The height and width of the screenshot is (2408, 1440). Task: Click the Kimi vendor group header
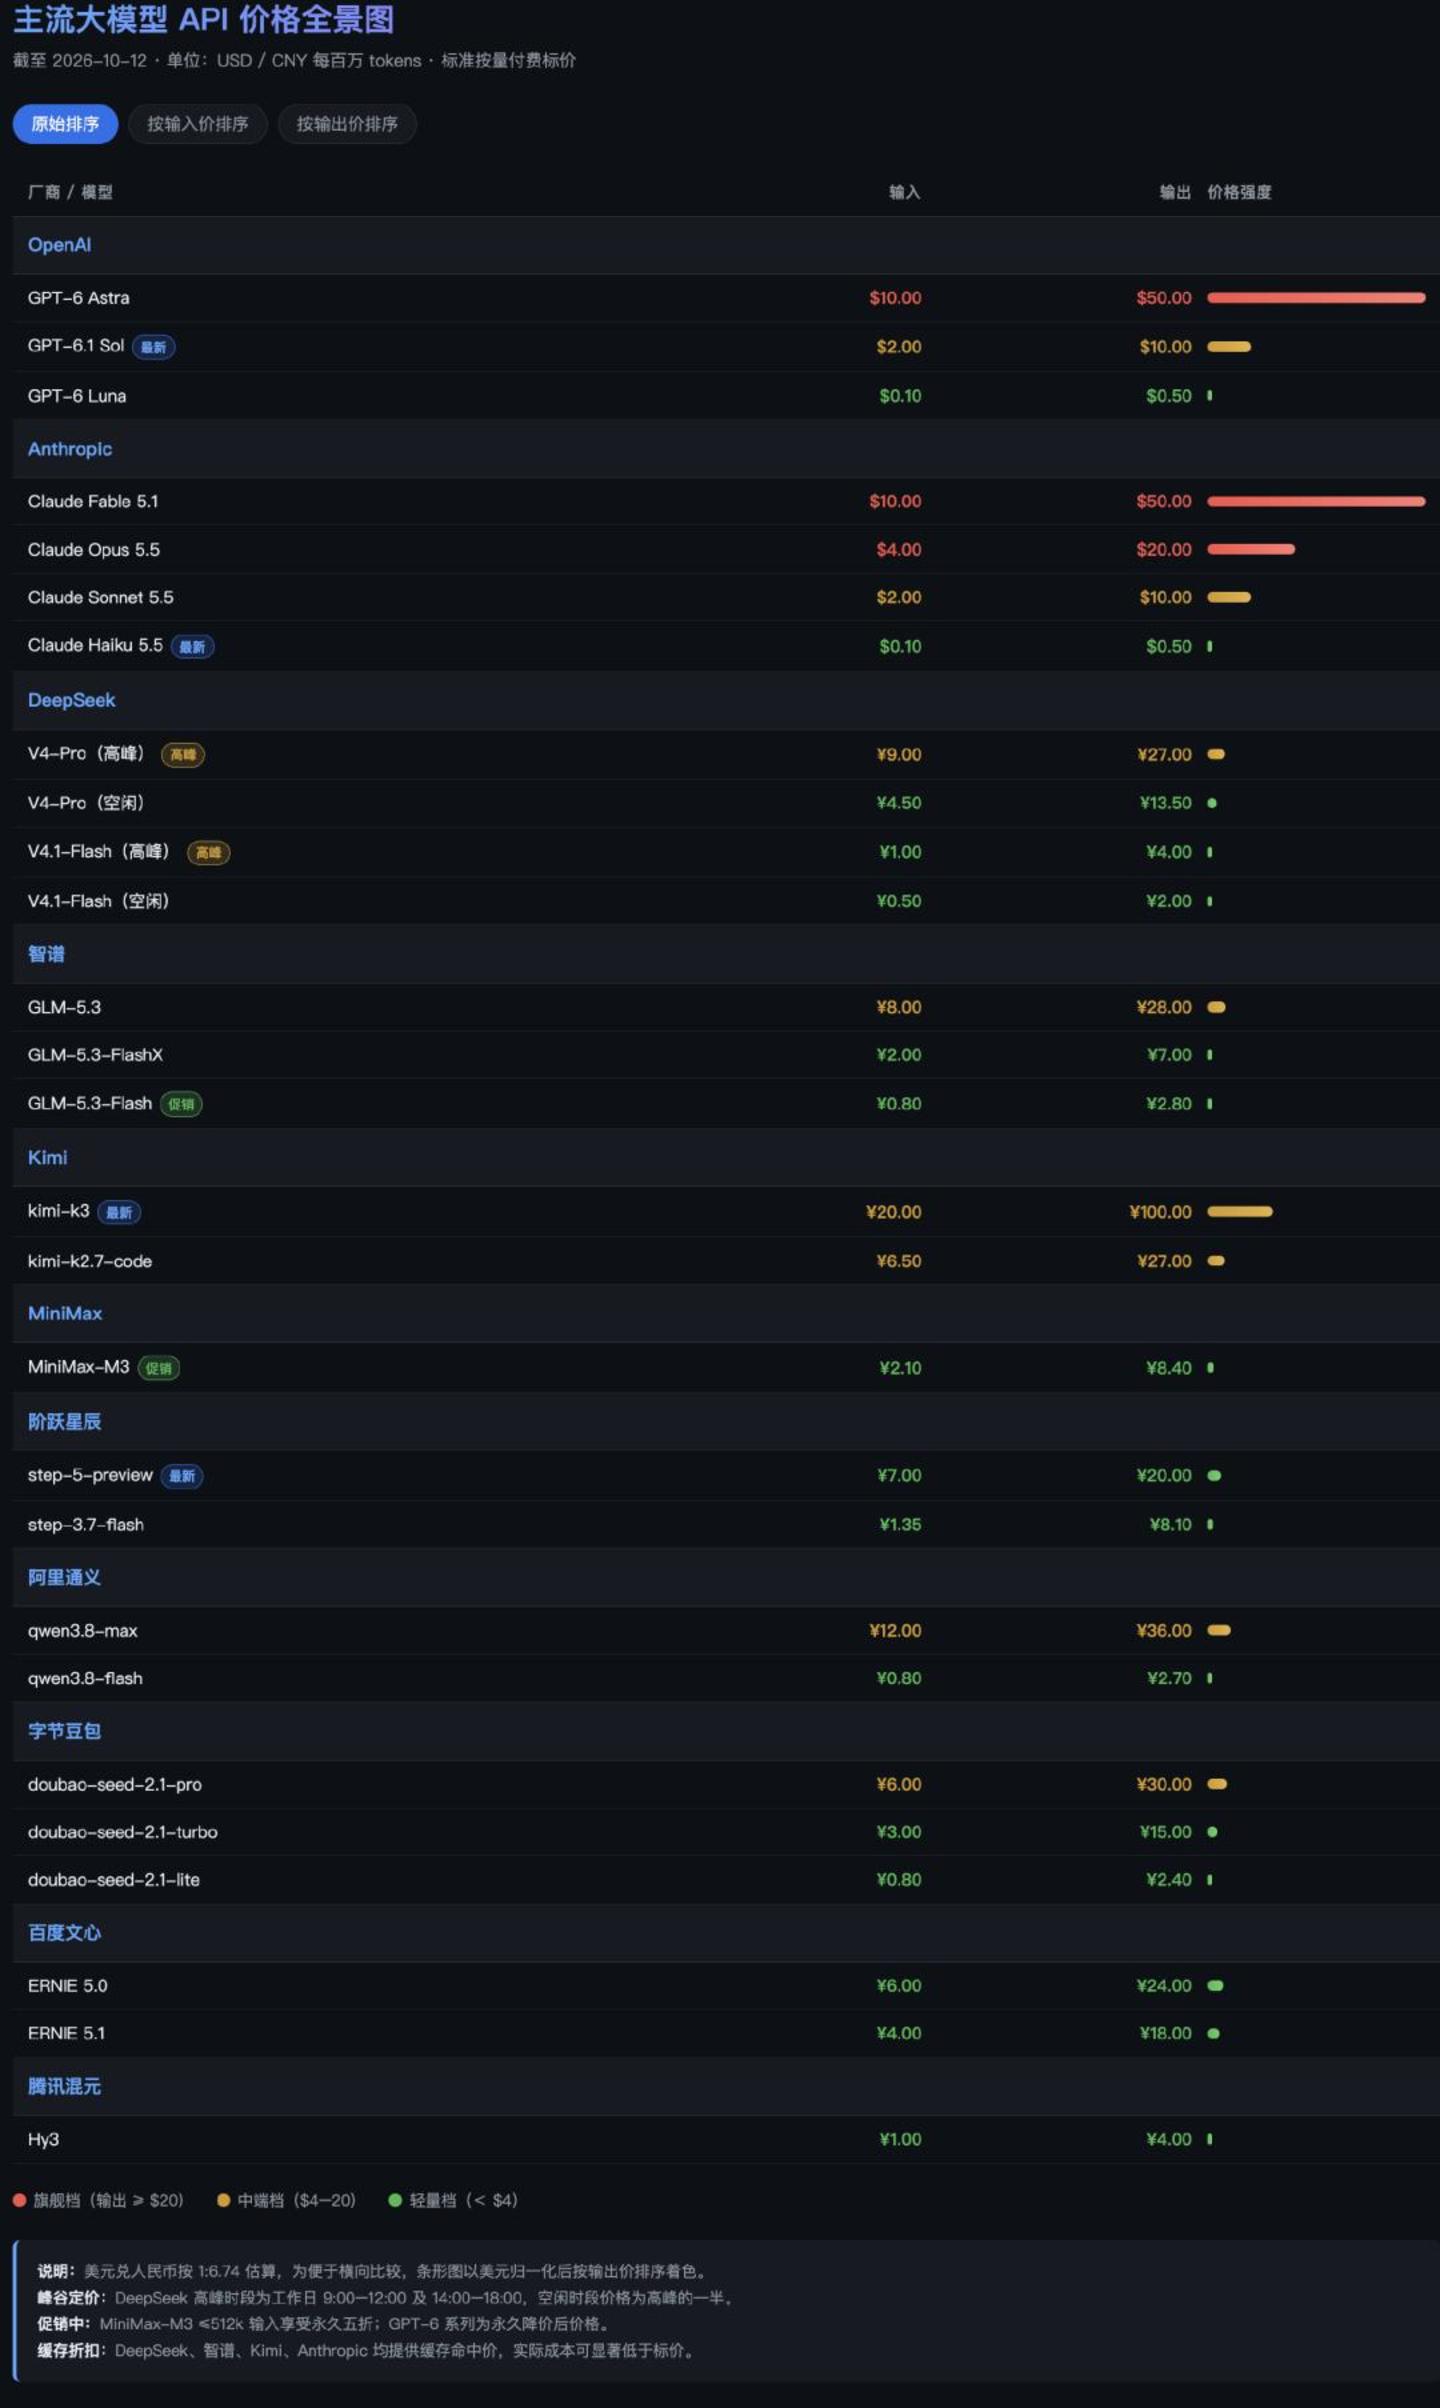coord(726,1157)
